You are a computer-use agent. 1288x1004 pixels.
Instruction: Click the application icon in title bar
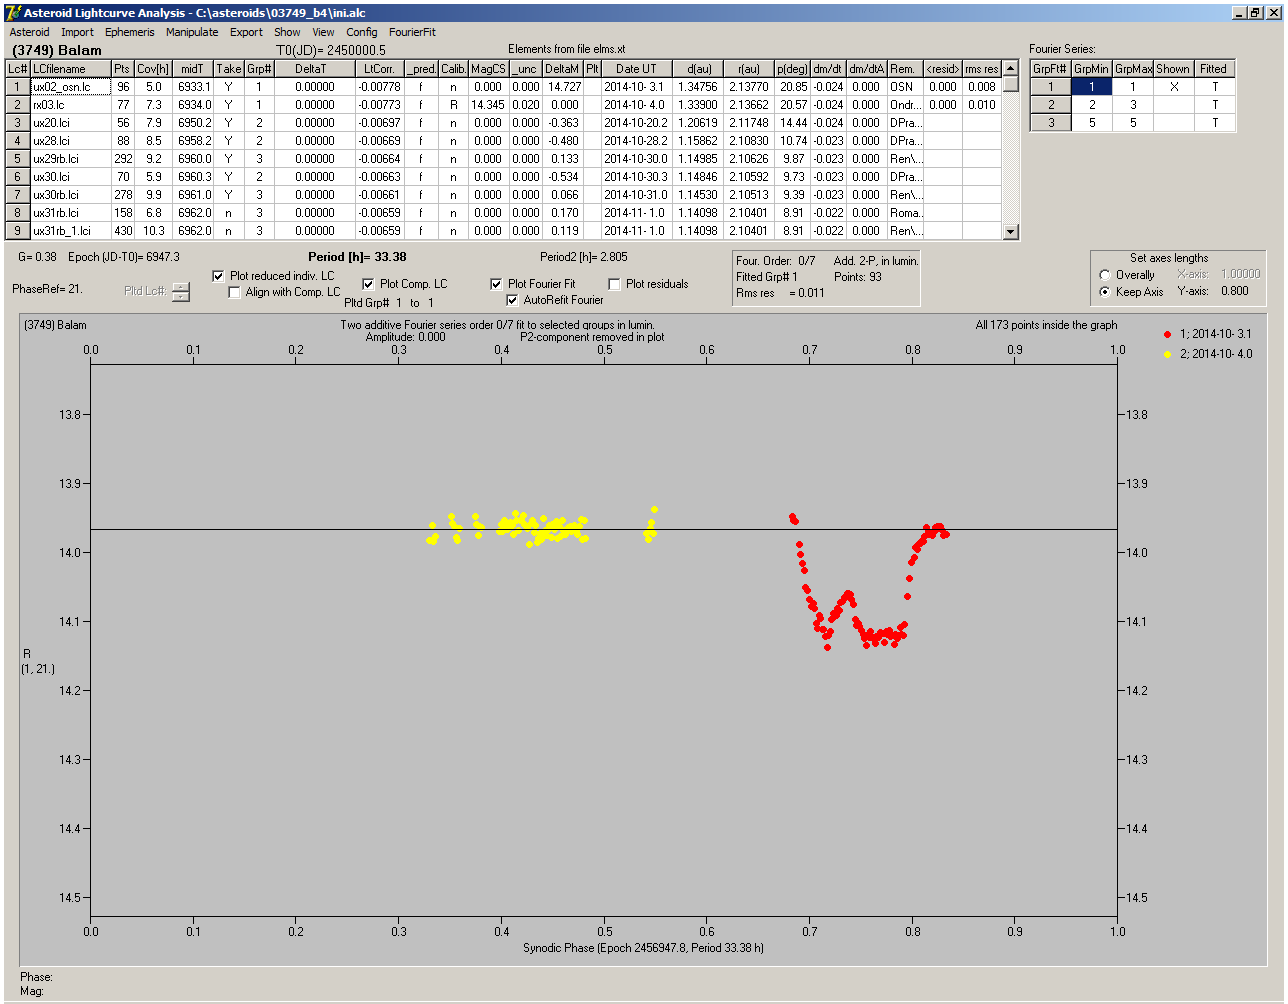point(11,12)
